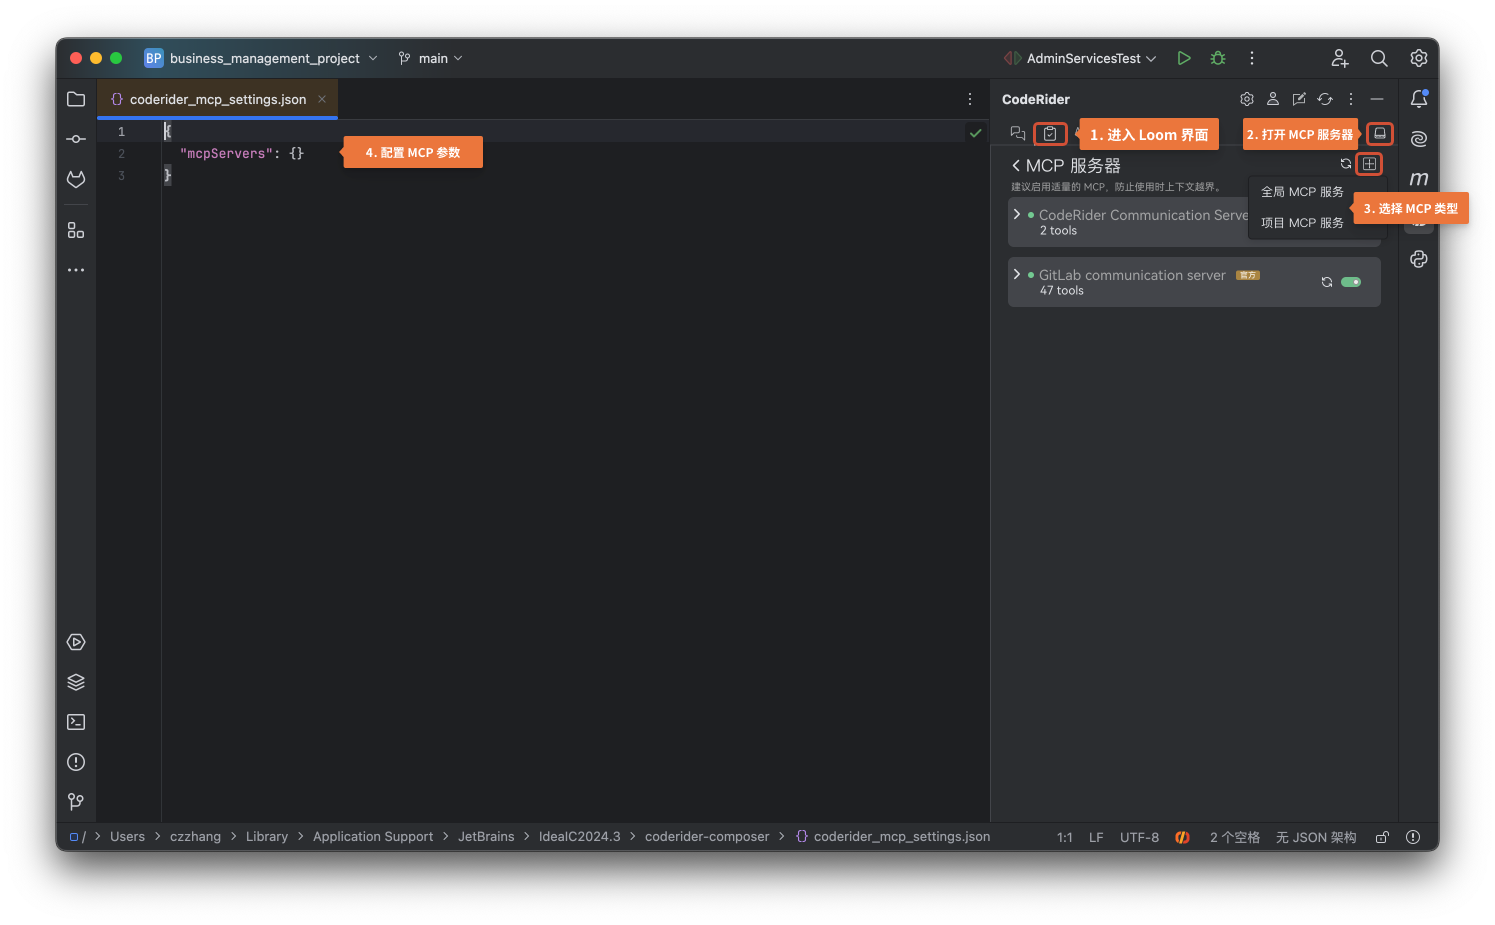Viewport: 1495px width, 925px height.
Task: Open the Python tool window icon
Action: (1419, 259)
